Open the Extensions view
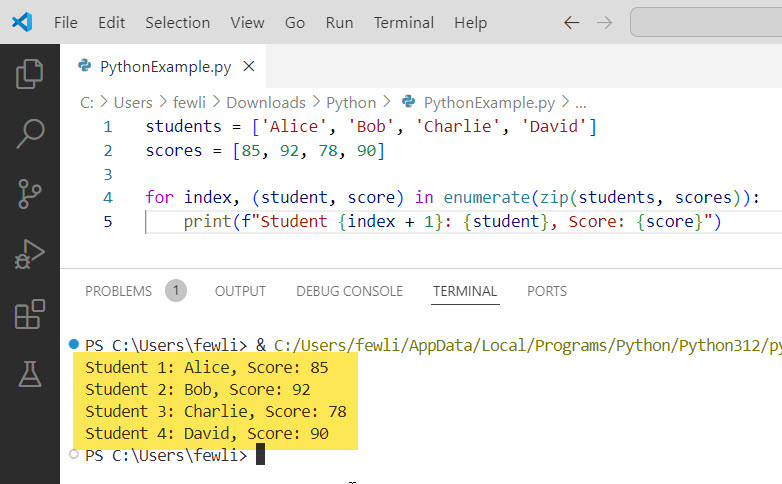Image resolution: width=782 pixels, height=484 pixels. click(x=30, y=314)
